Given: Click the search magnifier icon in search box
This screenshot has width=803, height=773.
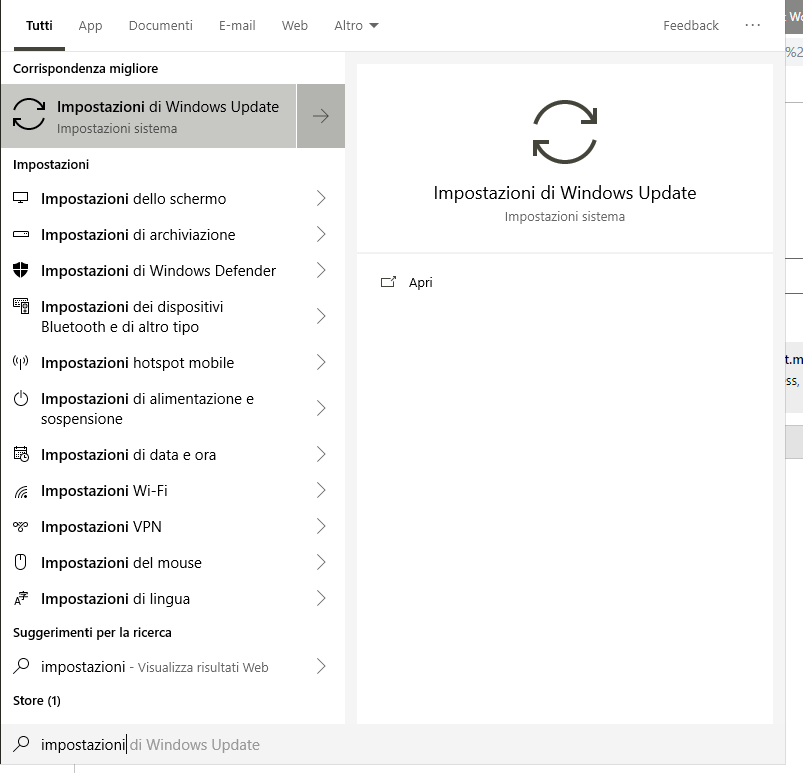Looking at the screenshot, I should 21,744.
